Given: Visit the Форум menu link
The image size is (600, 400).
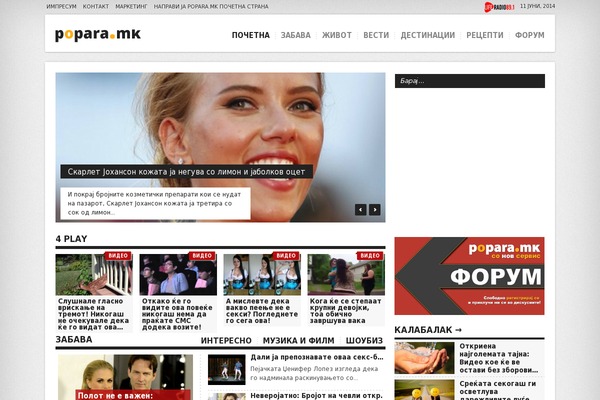Looking at the screenshot, I should [530, 35].
